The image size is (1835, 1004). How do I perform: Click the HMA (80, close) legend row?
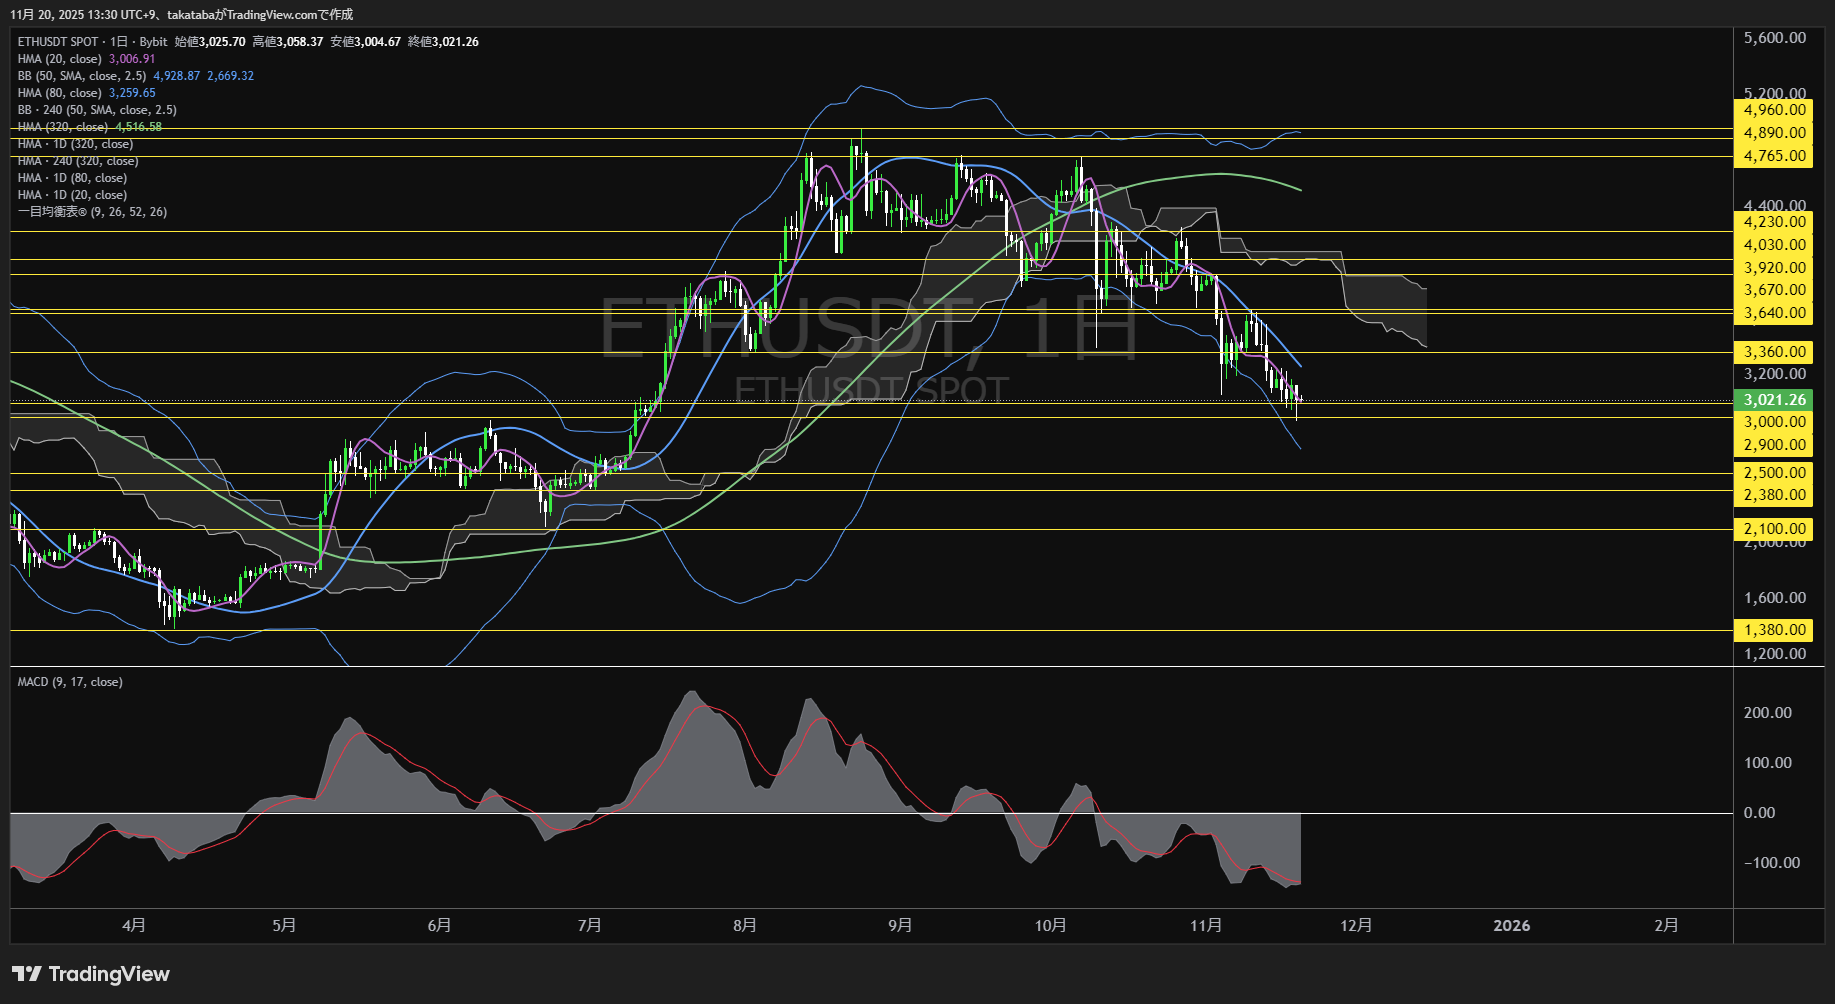tap(60, 92)
